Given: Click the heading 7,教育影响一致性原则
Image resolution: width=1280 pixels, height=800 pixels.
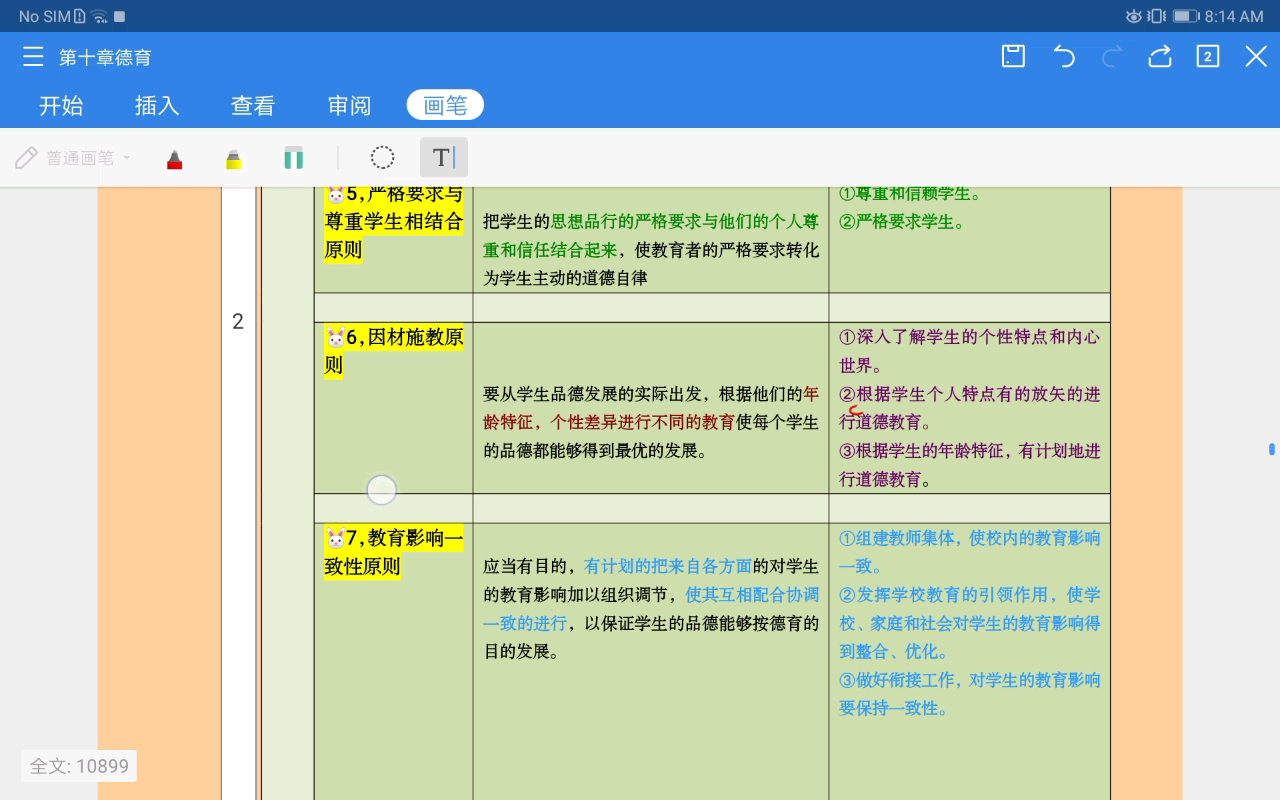Looking at the screenshot, I should [394, 552].
